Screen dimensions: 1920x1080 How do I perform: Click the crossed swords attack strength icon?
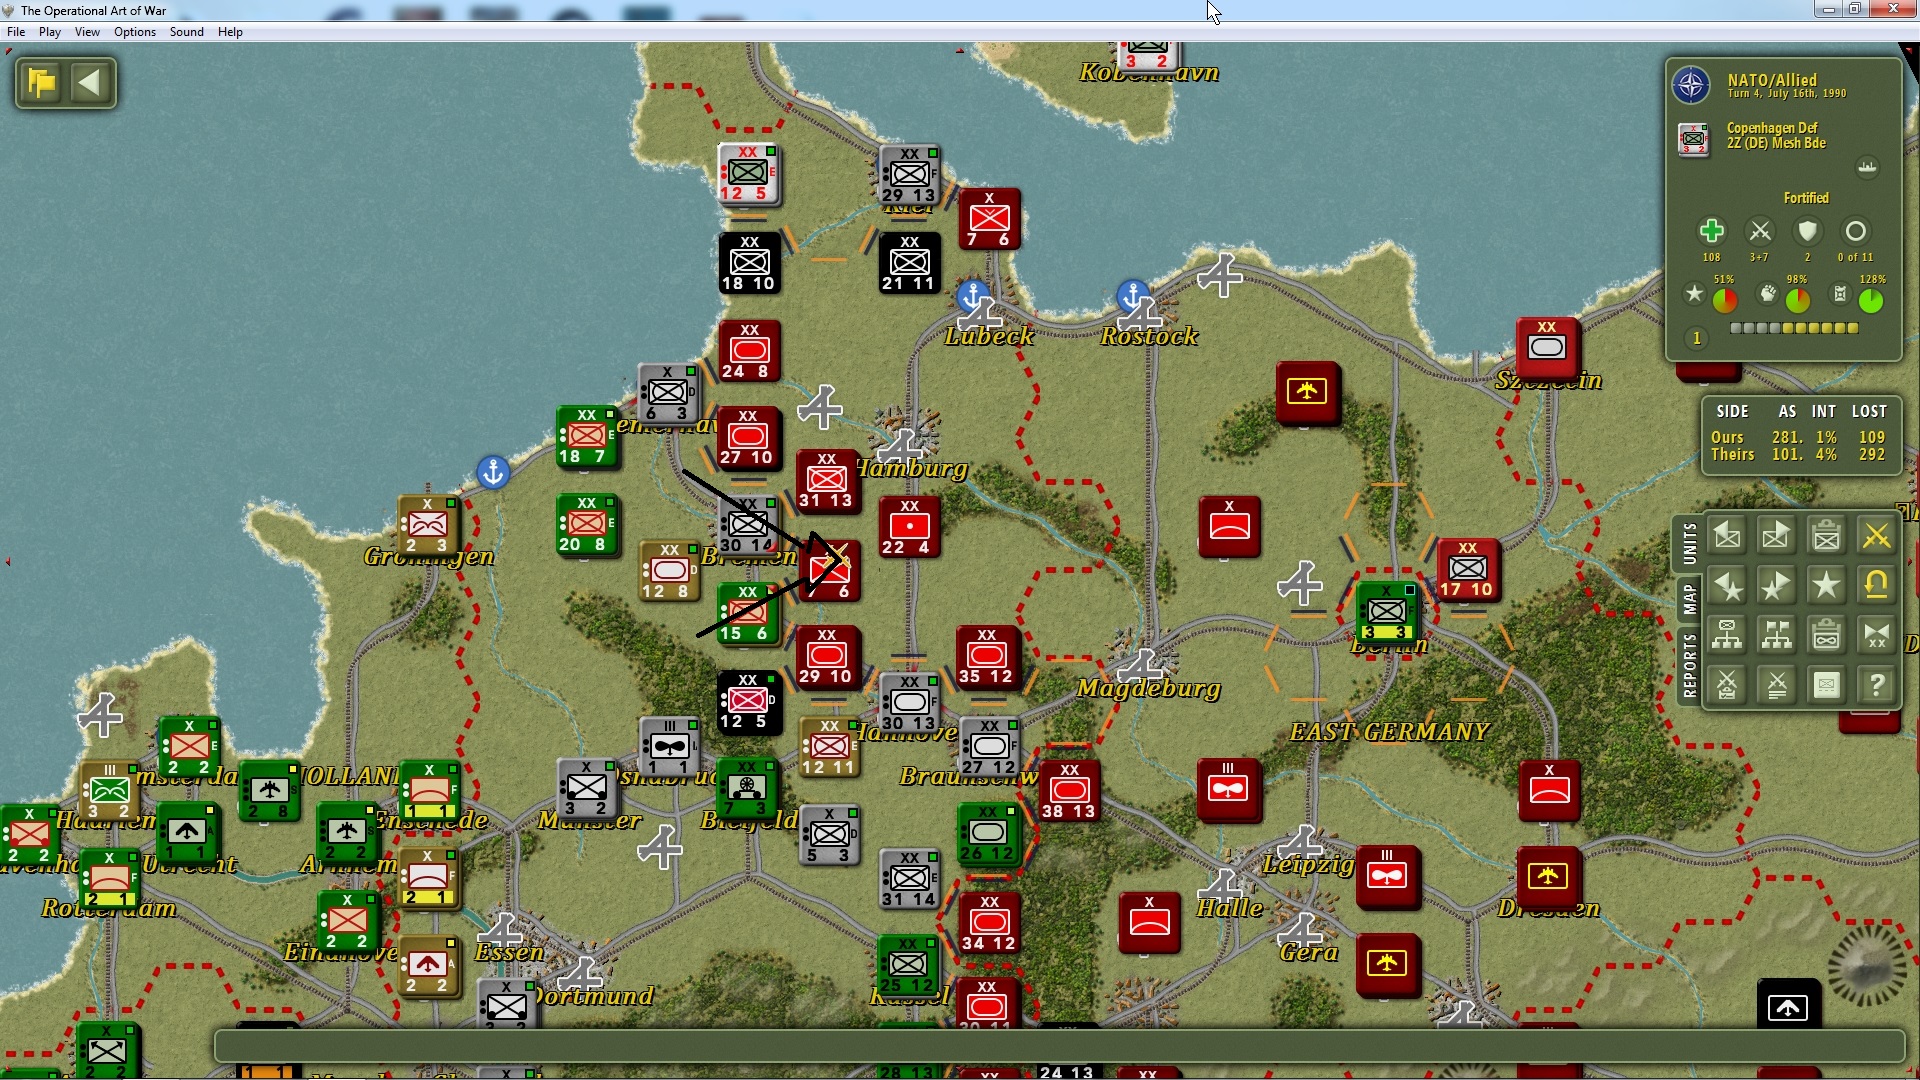point(1760,231)
